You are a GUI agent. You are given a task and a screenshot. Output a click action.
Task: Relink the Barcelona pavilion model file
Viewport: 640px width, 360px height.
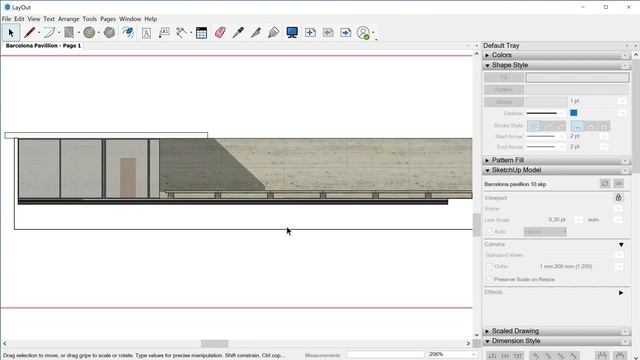coord(619,184)
